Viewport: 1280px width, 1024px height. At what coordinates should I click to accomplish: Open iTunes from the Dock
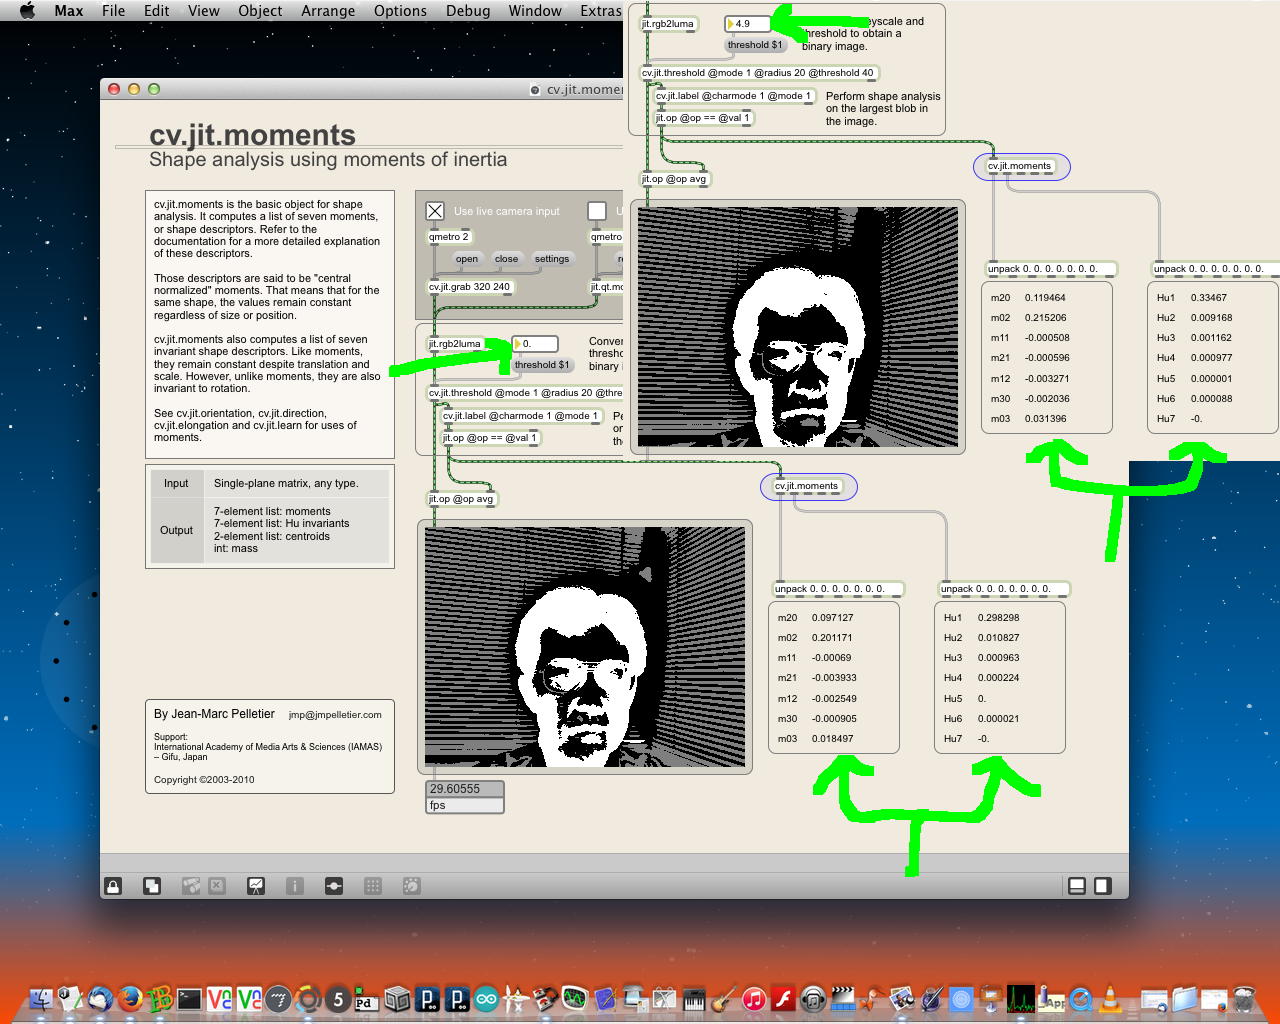coord(754,998)
